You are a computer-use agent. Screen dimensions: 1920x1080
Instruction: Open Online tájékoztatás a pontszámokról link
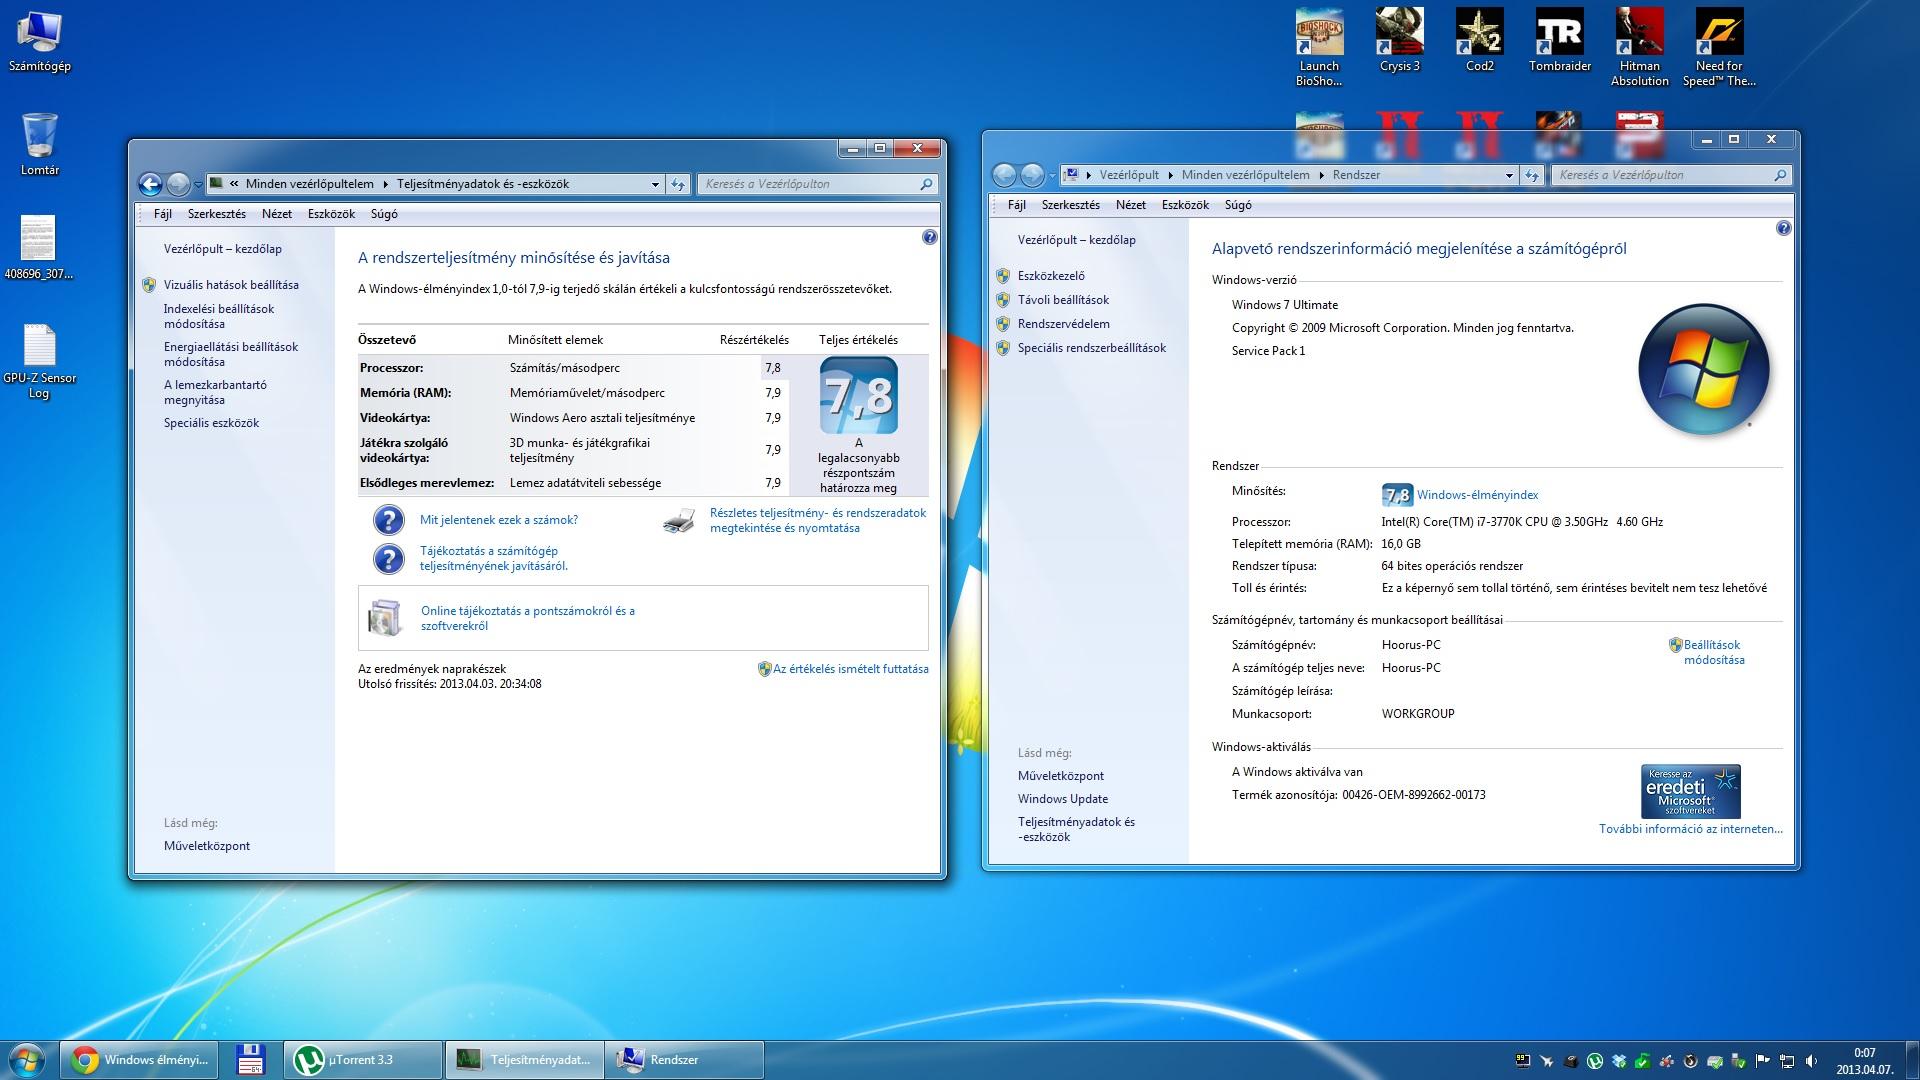(528, 618)
